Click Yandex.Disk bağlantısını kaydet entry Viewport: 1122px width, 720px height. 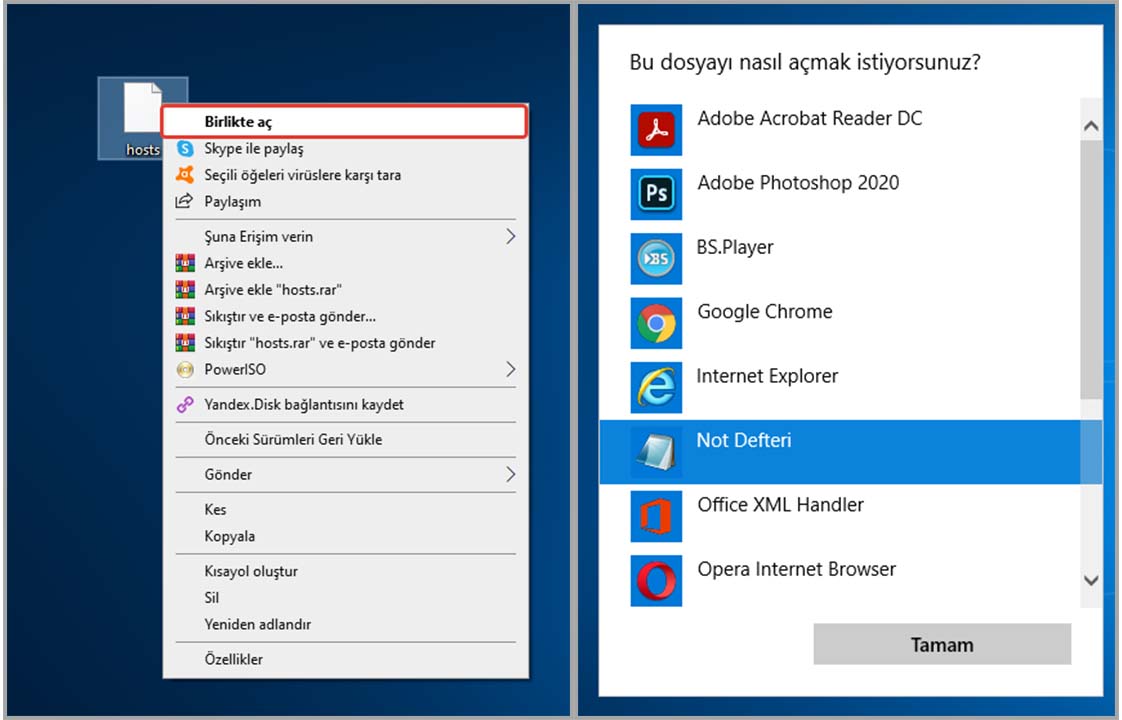[x=304, y=405]
